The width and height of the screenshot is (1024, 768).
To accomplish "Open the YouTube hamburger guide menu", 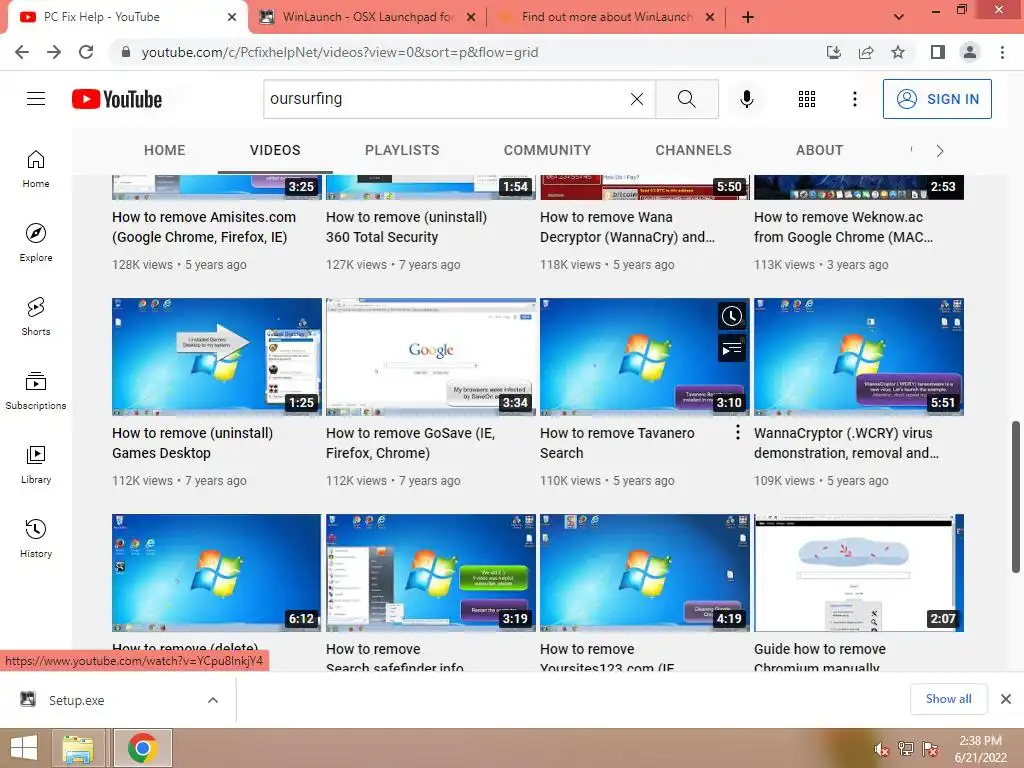I will [36, 99].
